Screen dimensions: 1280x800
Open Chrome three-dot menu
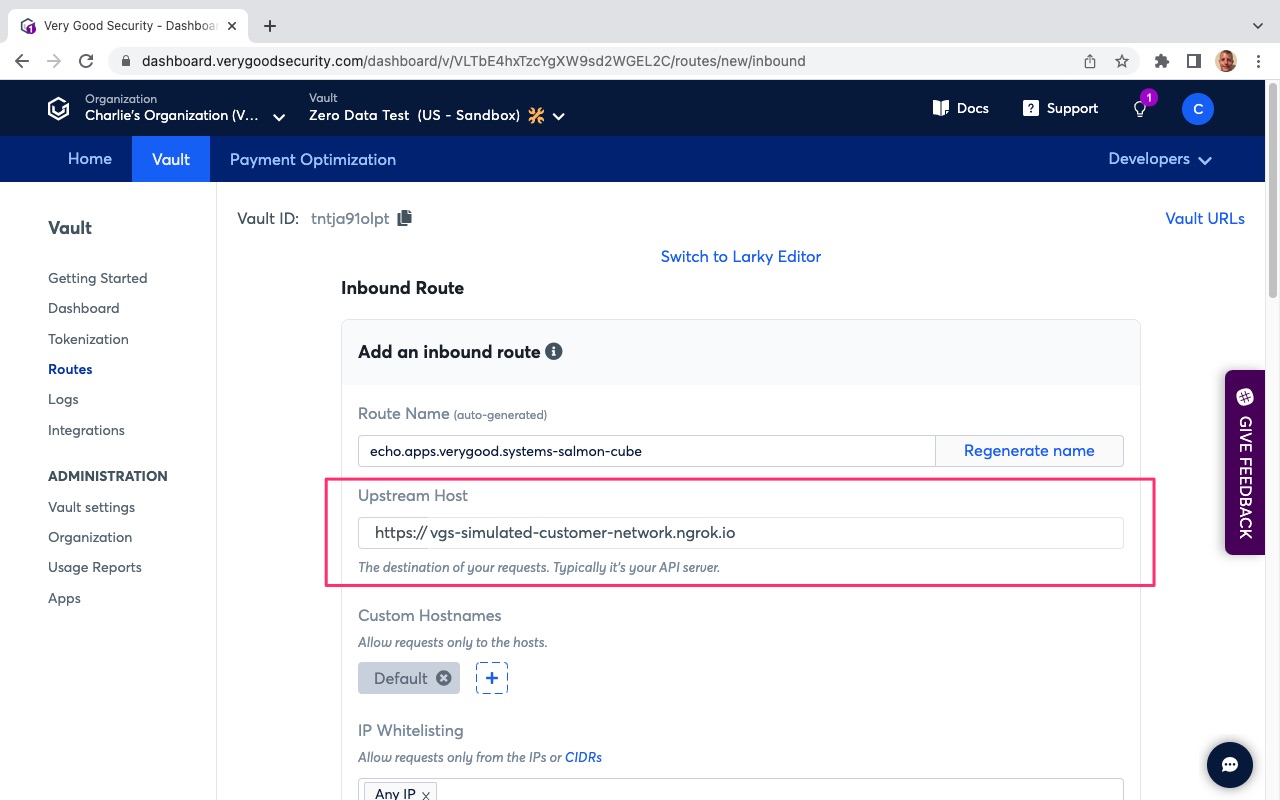[x=1258, y=61]
